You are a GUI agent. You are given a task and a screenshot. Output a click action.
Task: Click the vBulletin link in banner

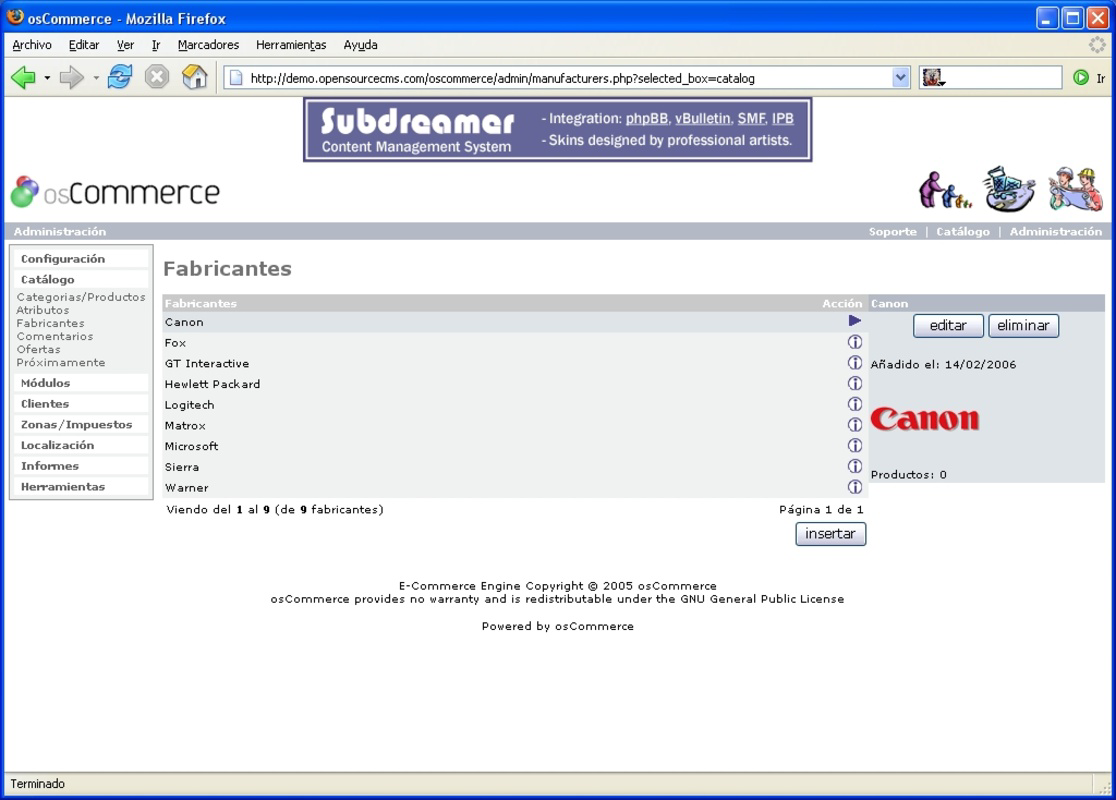point(703,119)
